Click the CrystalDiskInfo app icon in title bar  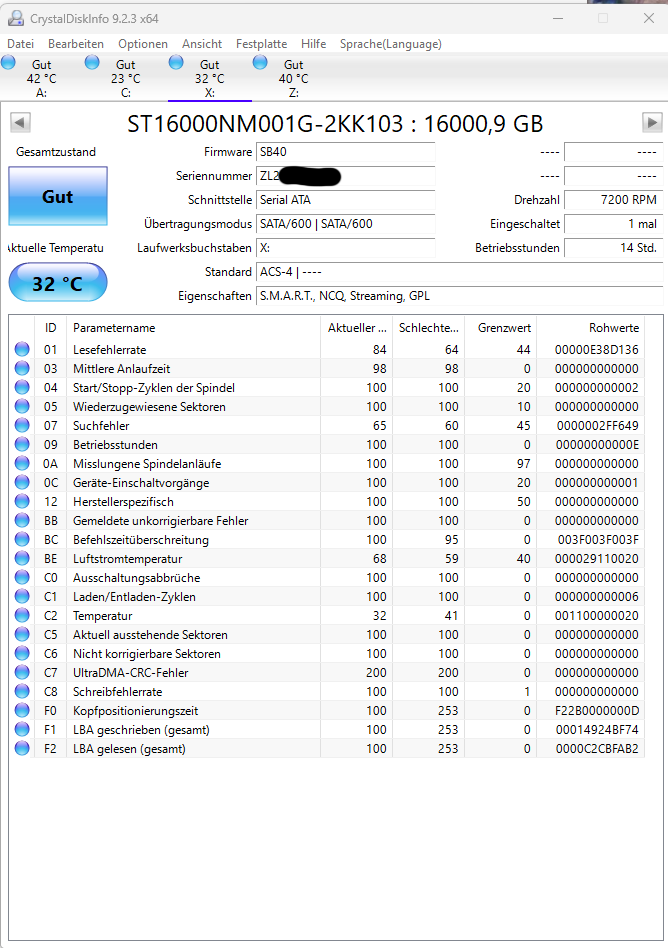[16, 19]
